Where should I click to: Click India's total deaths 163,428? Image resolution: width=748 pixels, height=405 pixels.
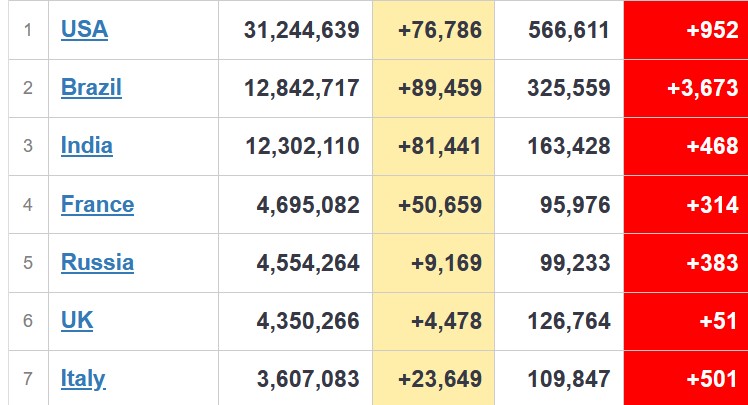point(569,146)
